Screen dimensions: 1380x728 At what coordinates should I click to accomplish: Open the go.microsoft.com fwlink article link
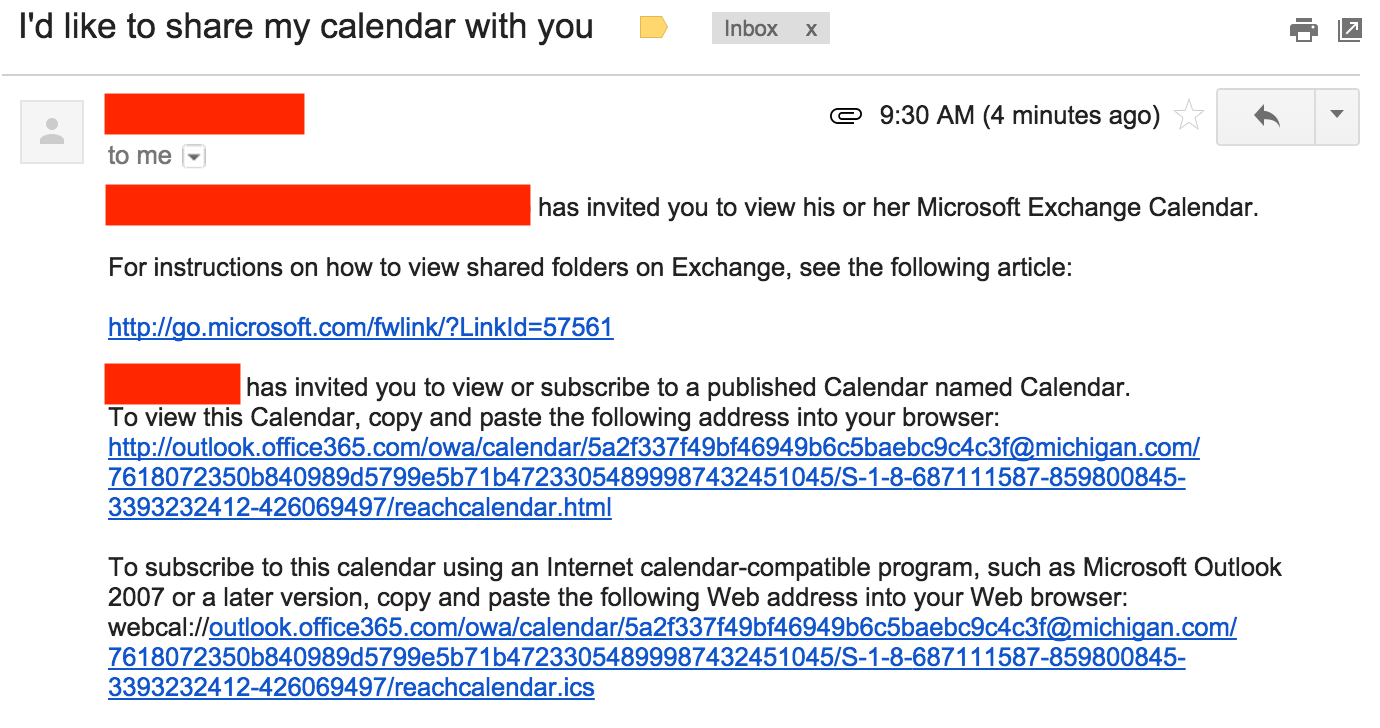[x=360, y=327]
